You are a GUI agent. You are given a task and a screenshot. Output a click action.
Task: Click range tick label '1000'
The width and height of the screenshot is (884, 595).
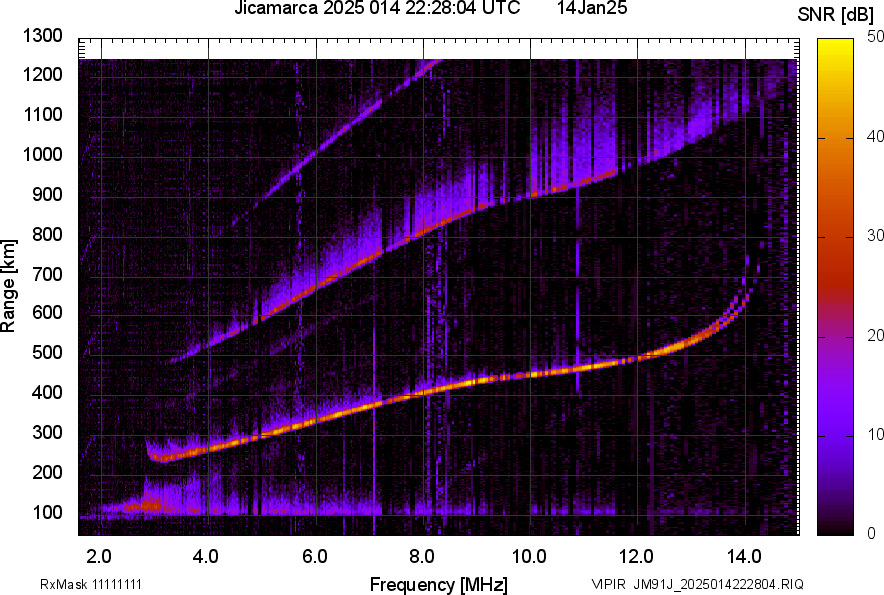coord(42,154)
